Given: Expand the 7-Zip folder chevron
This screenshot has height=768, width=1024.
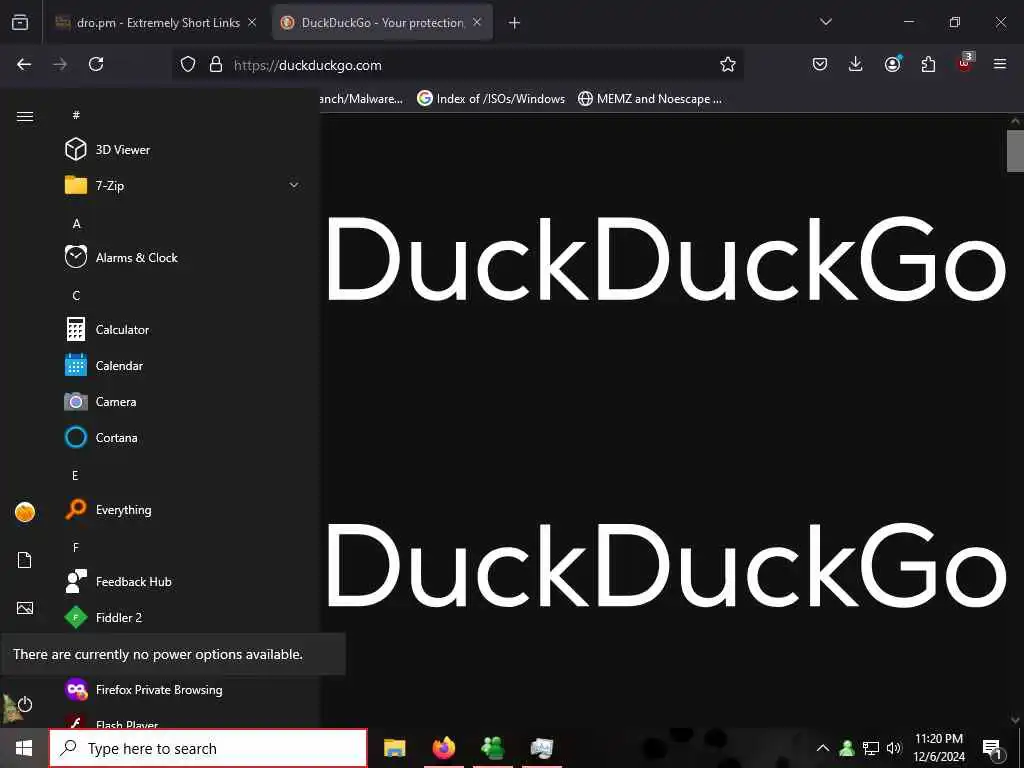Looking at the screenshot, I should tap(294, 185).
